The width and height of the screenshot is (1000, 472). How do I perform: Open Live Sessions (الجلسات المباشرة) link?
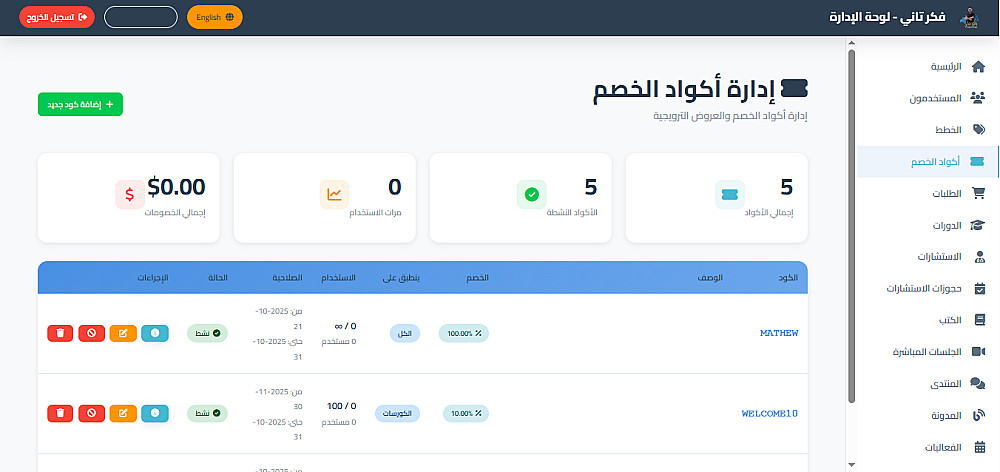click(928, 351)
